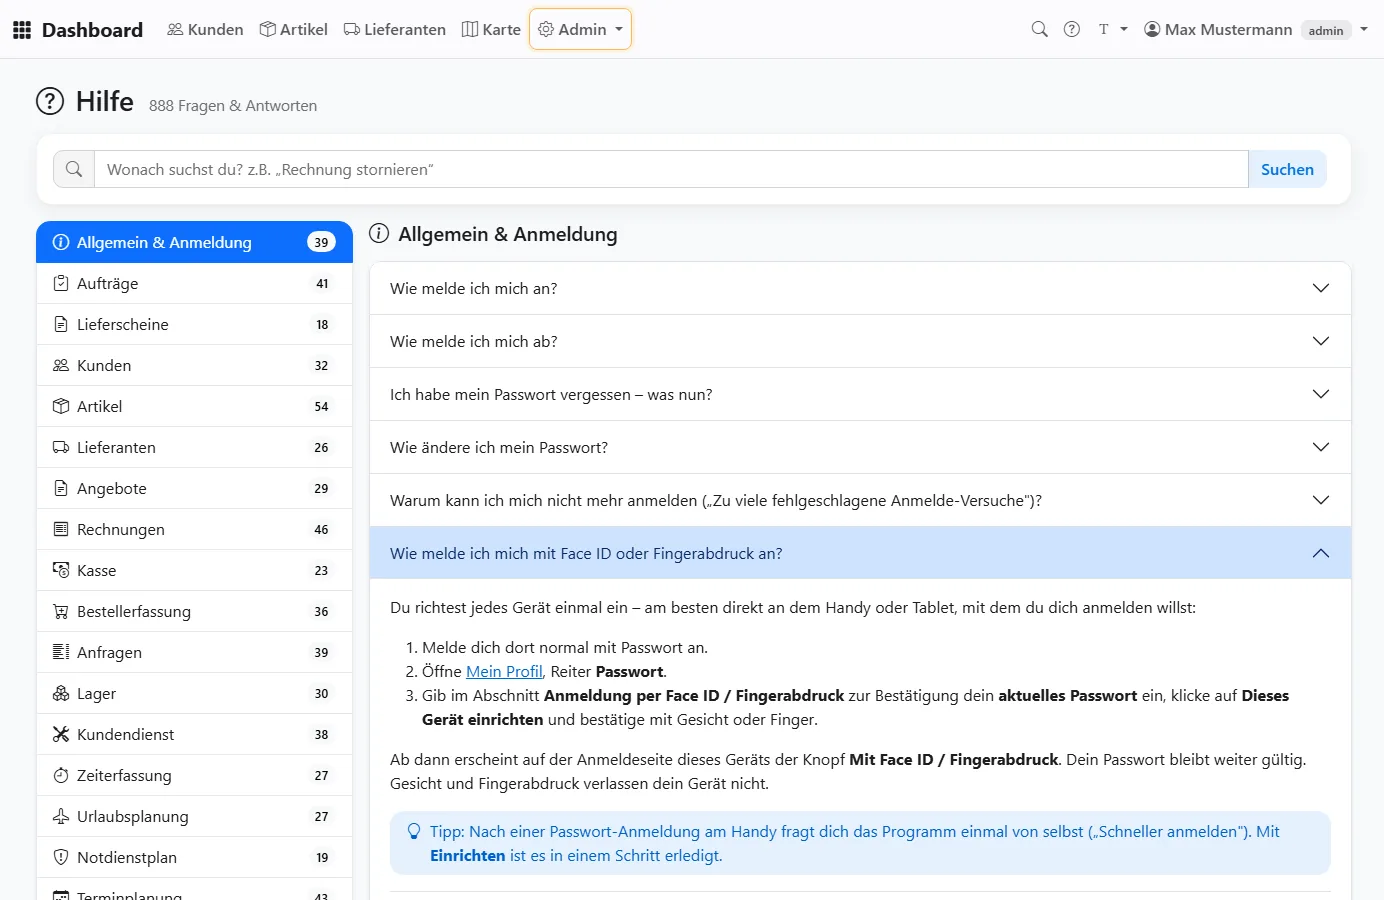Screen dimensions: 1384x900
Task: Expand 'Wie ändere ich mein Passwort?' question
Action: tap(860, 447)
